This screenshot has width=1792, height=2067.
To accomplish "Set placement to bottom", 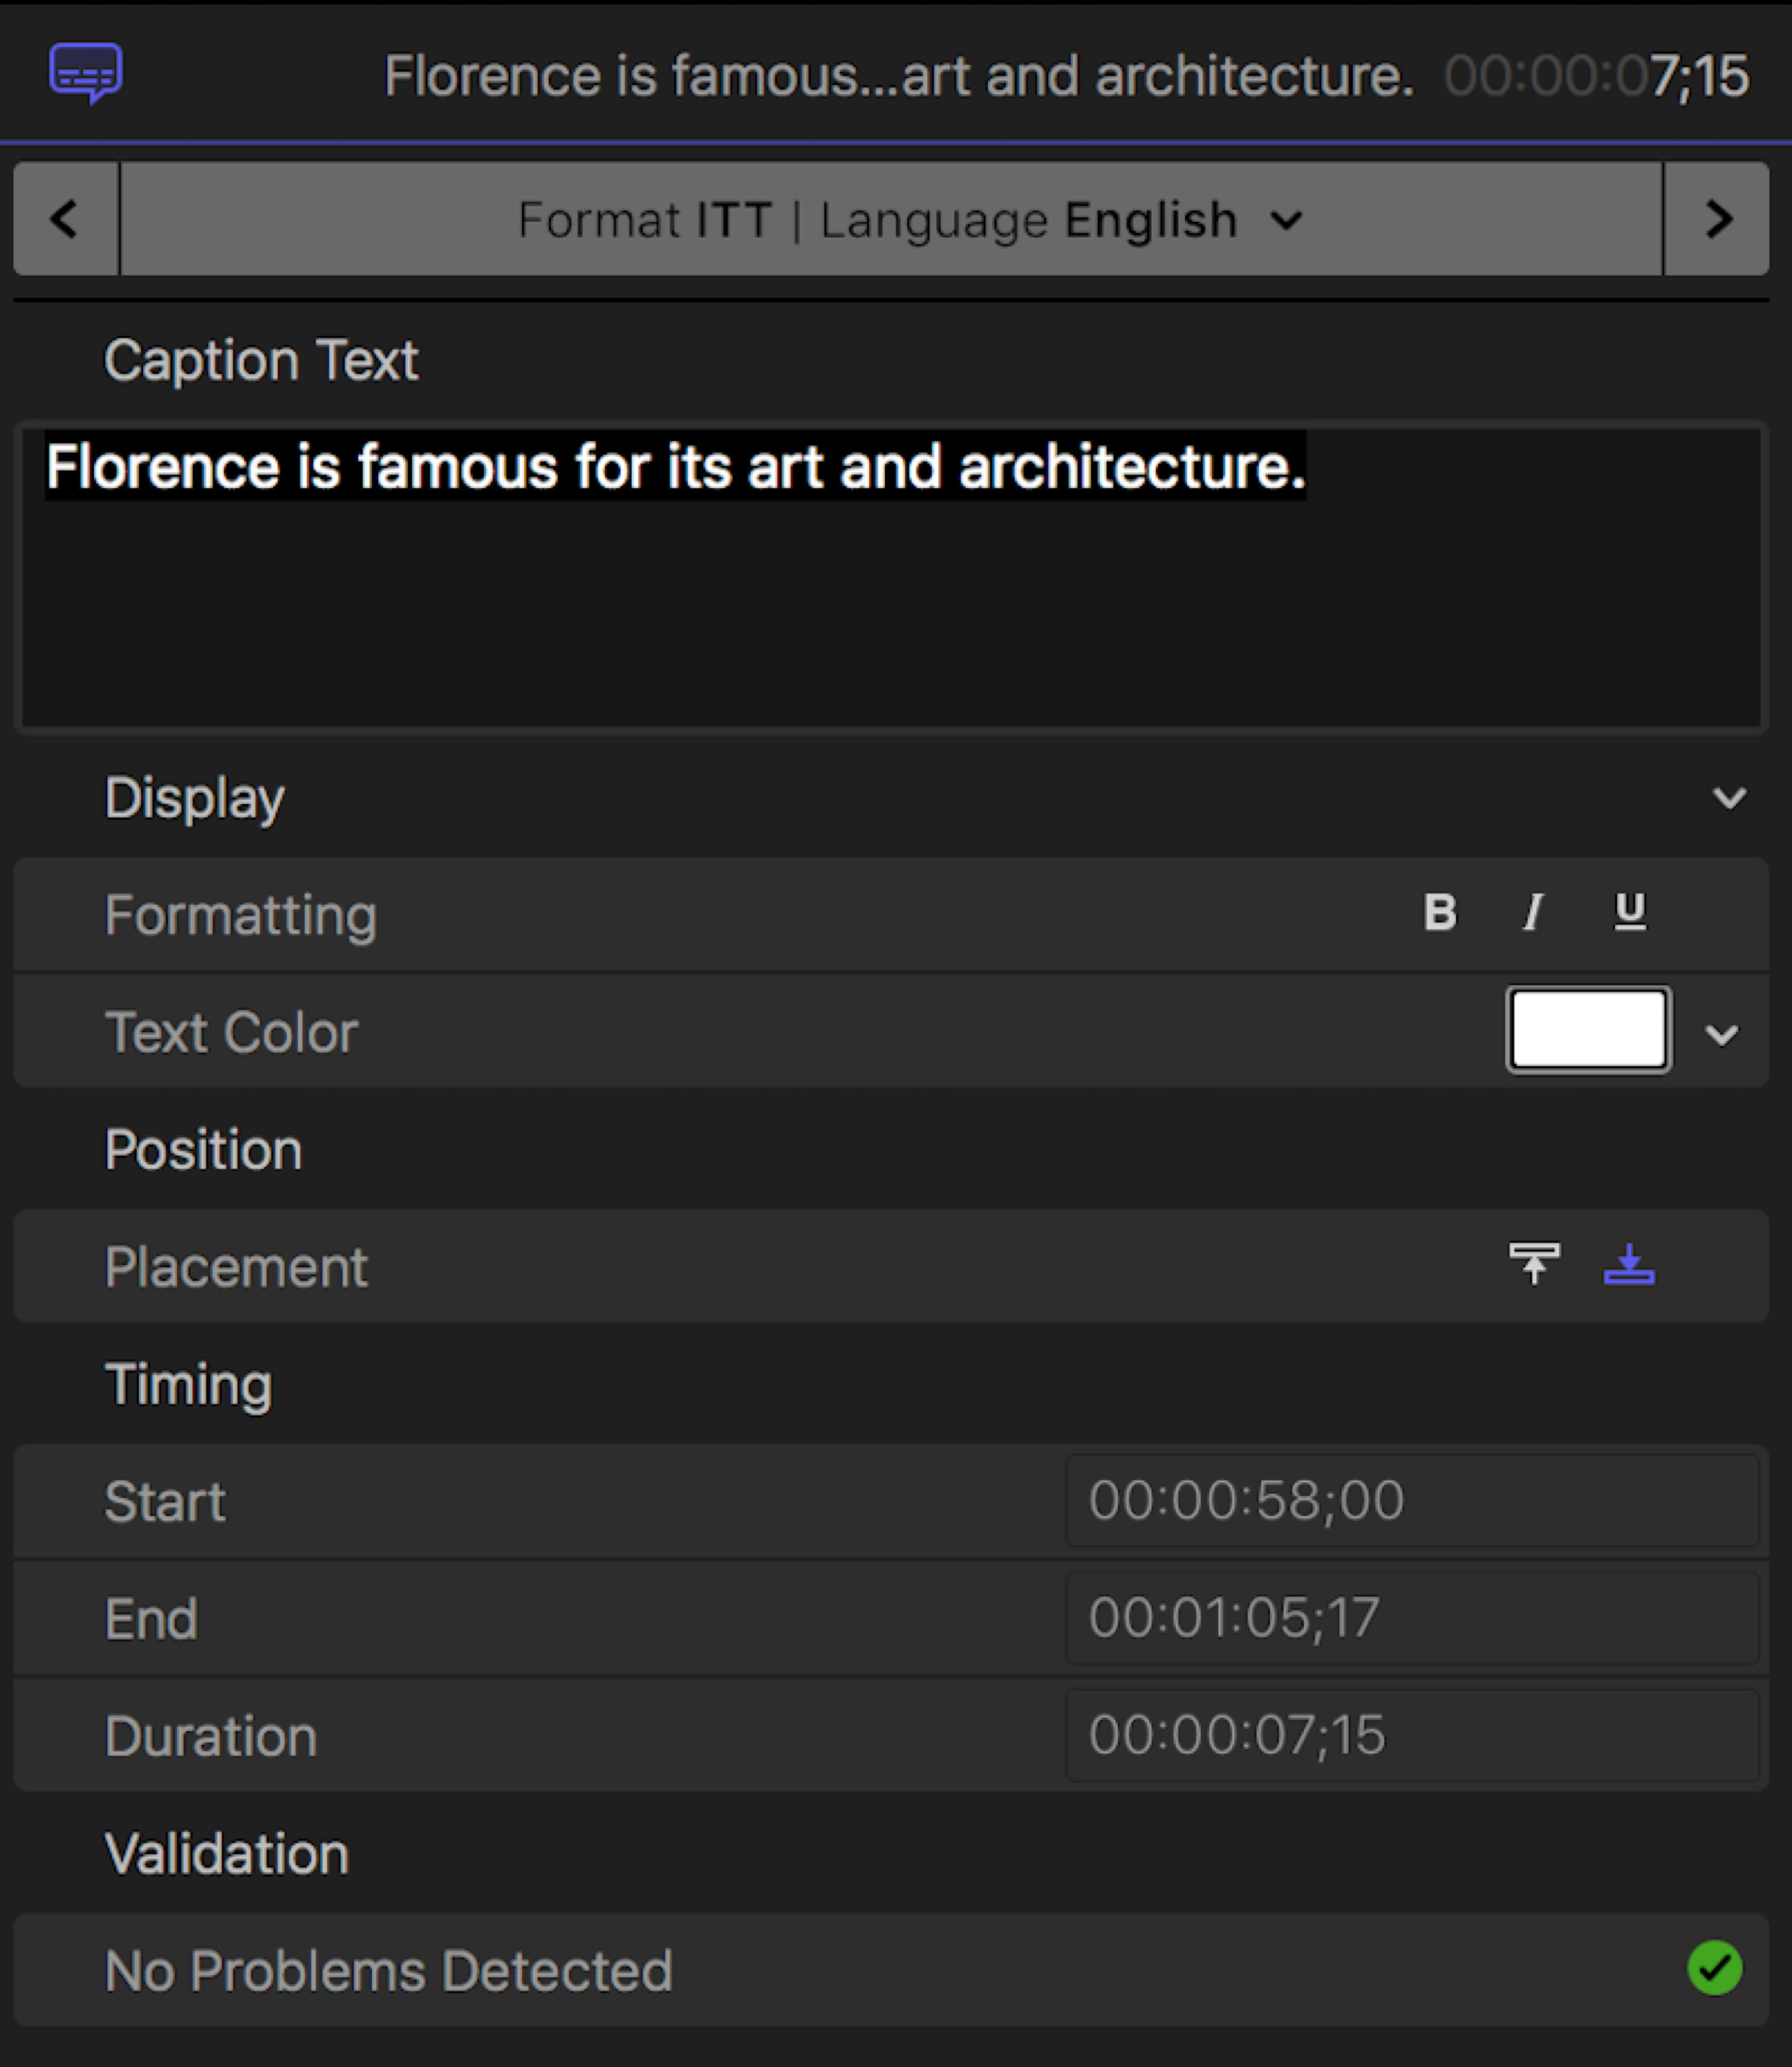I will (x=1629, y=1264).
